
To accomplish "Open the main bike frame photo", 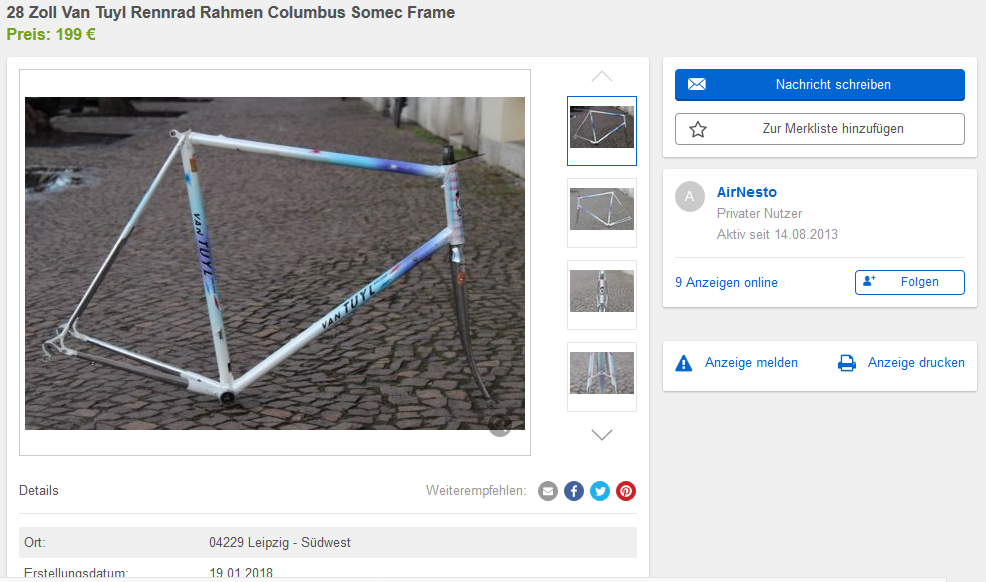I will [275, 263].
